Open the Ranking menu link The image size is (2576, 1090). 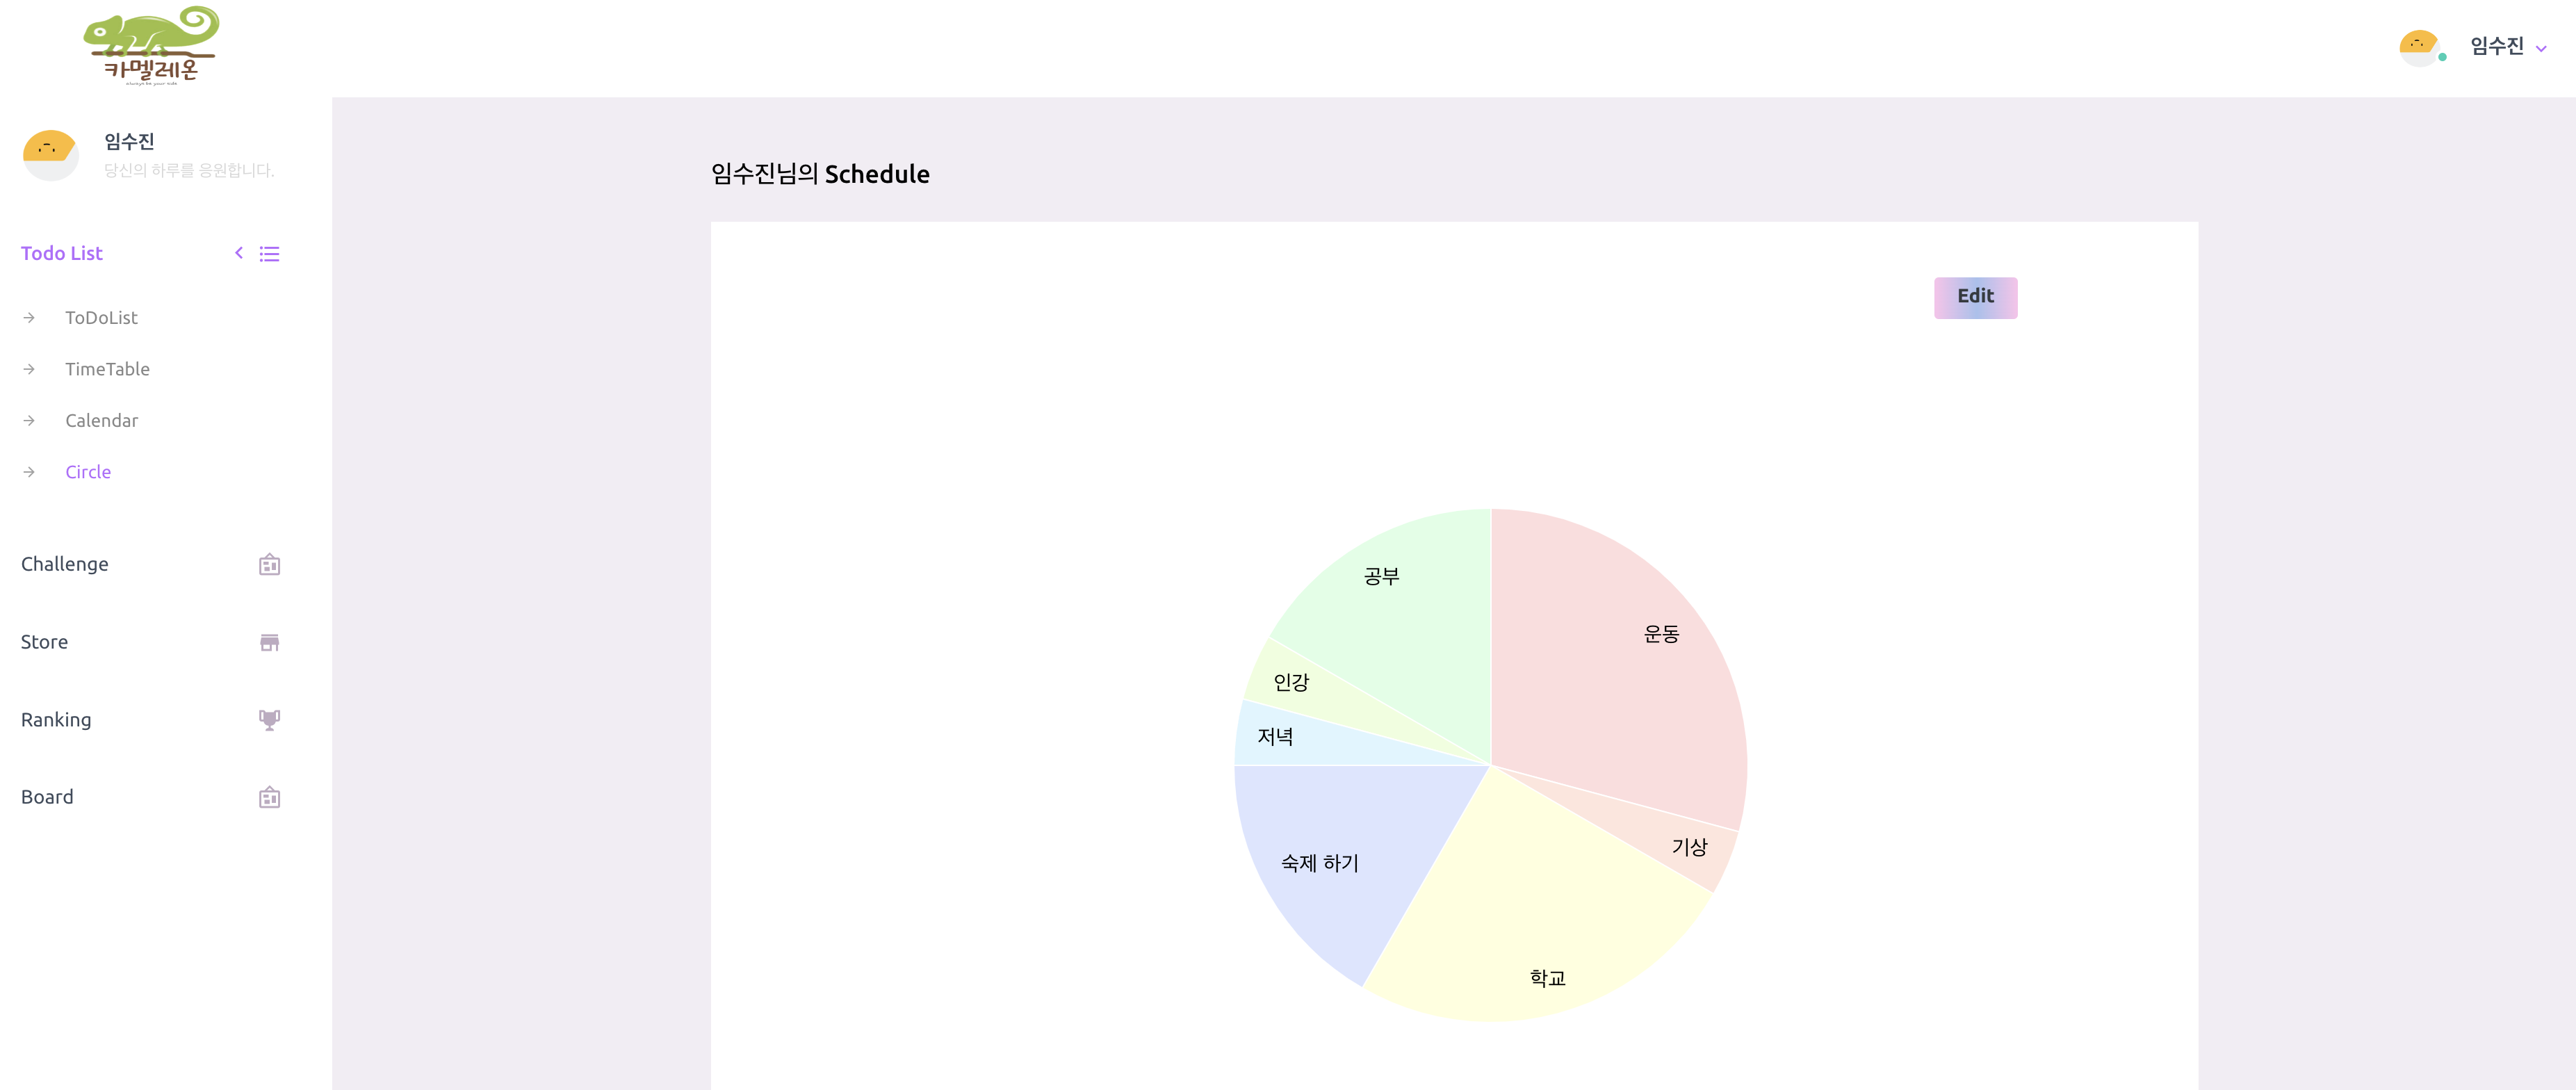[56, 720]
